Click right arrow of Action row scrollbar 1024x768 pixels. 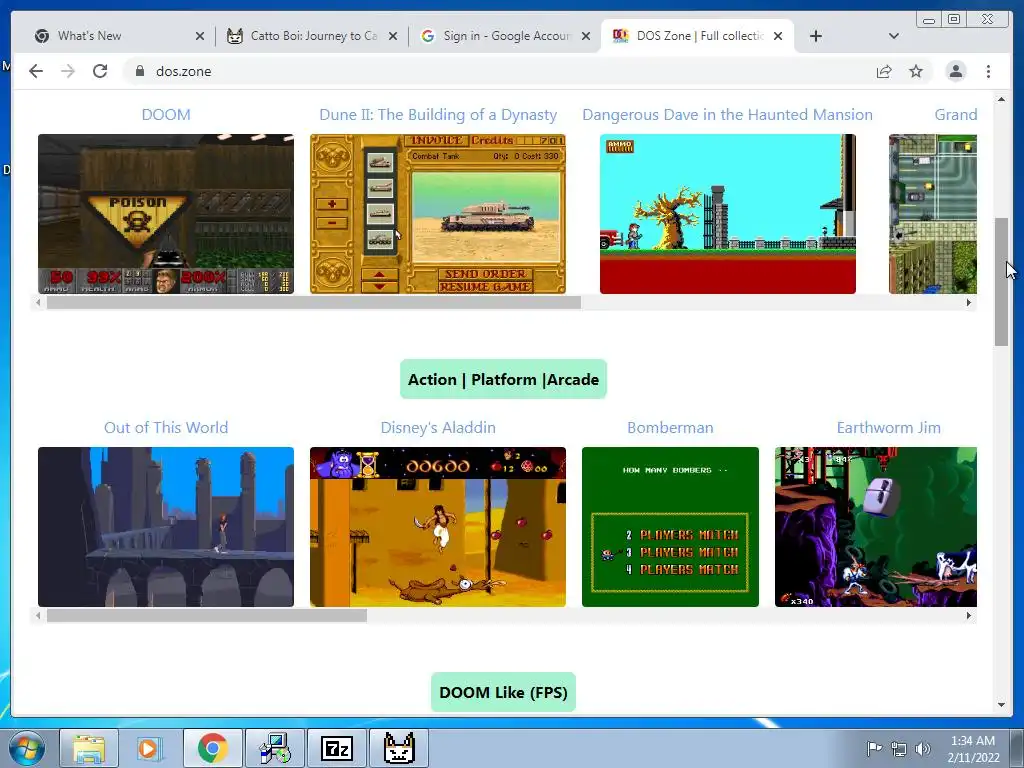tap(968, 615)
